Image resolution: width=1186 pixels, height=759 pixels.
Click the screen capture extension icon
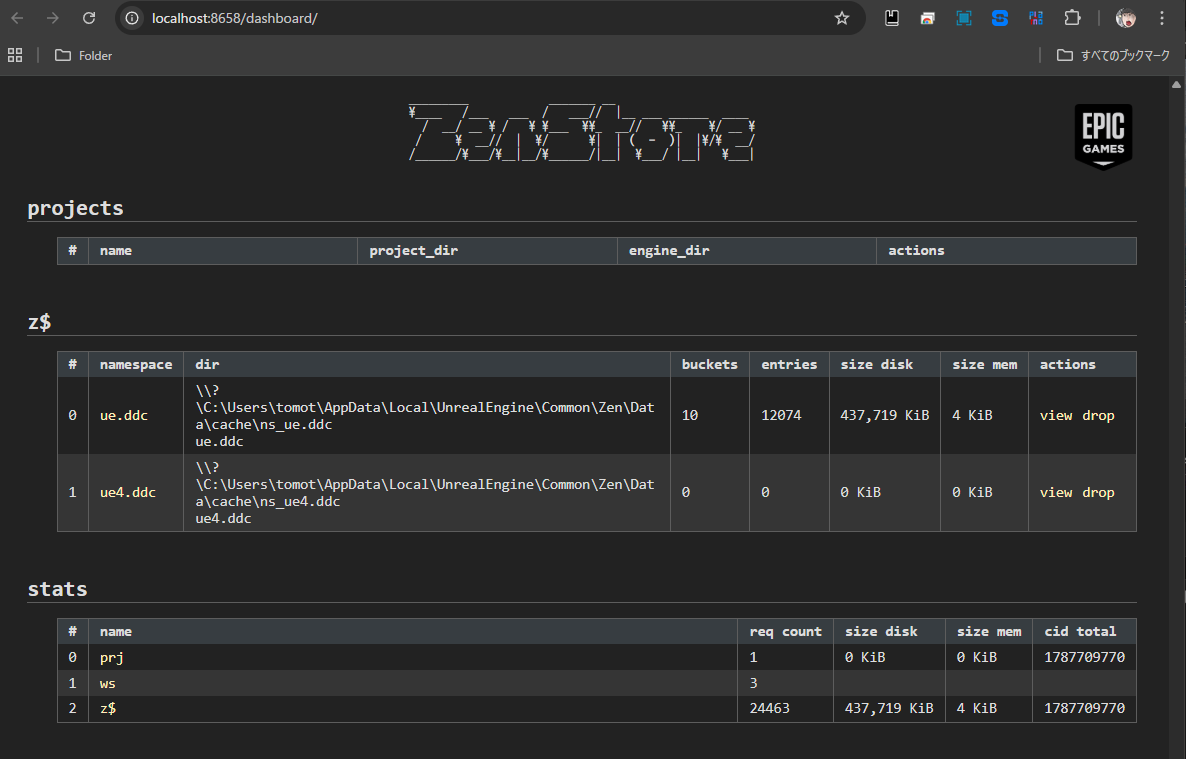click(x=963, y=18)
